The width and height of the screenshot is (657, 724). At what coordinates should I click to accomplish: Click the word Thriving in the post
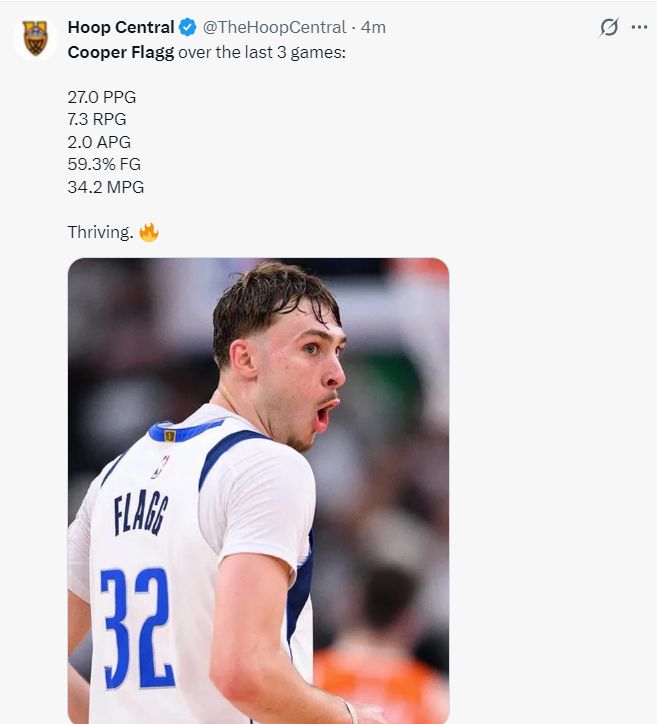click(100, 232)
